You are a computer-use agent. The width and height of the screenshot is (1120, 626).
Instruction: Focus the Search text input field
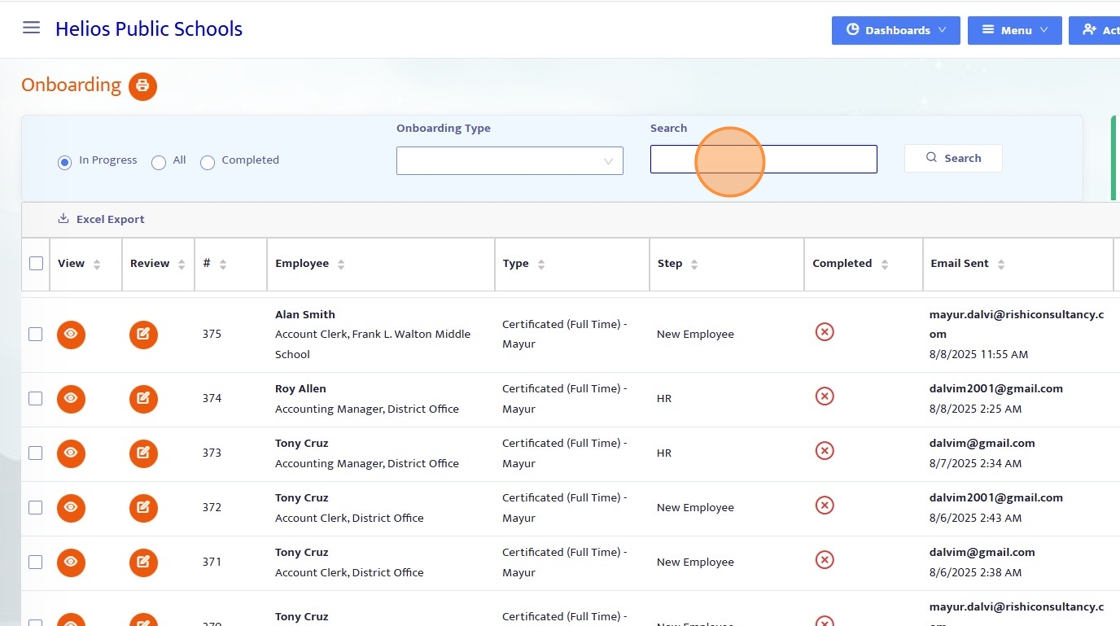coord(763,159)
